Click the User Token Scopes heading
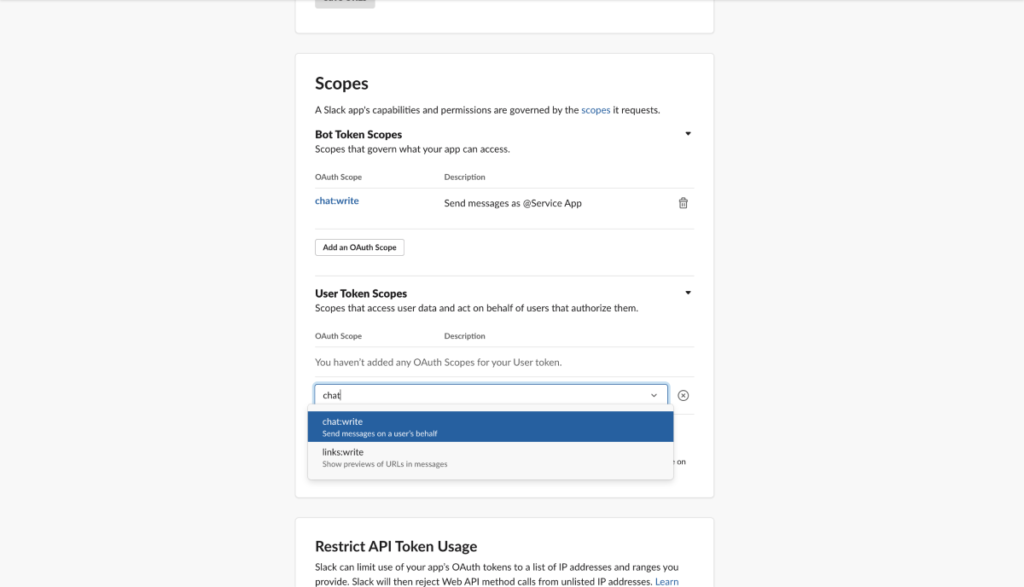 click(x=361, y=294)
